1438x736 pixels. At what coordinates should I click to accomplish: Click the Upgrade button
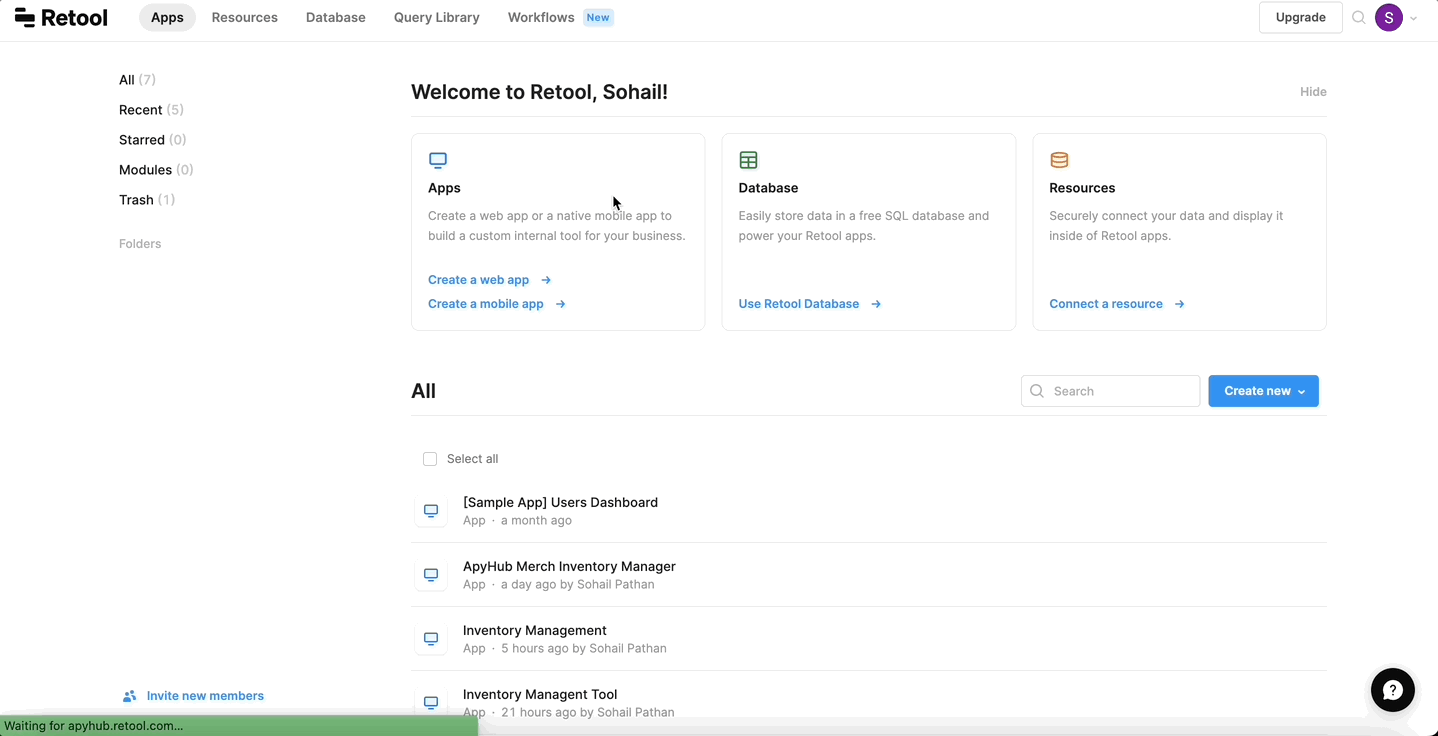pos(1301,17)
